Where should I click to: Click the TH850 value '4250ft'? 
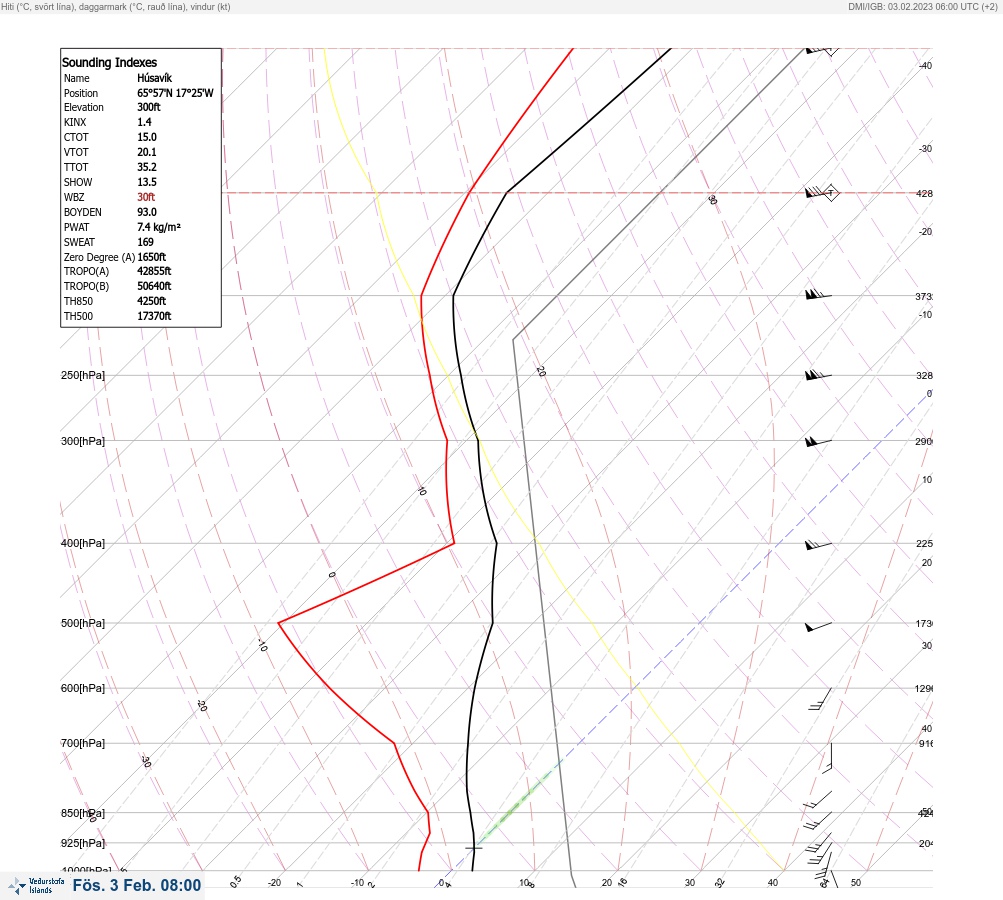pyautogui.click(x=152, y=301)
